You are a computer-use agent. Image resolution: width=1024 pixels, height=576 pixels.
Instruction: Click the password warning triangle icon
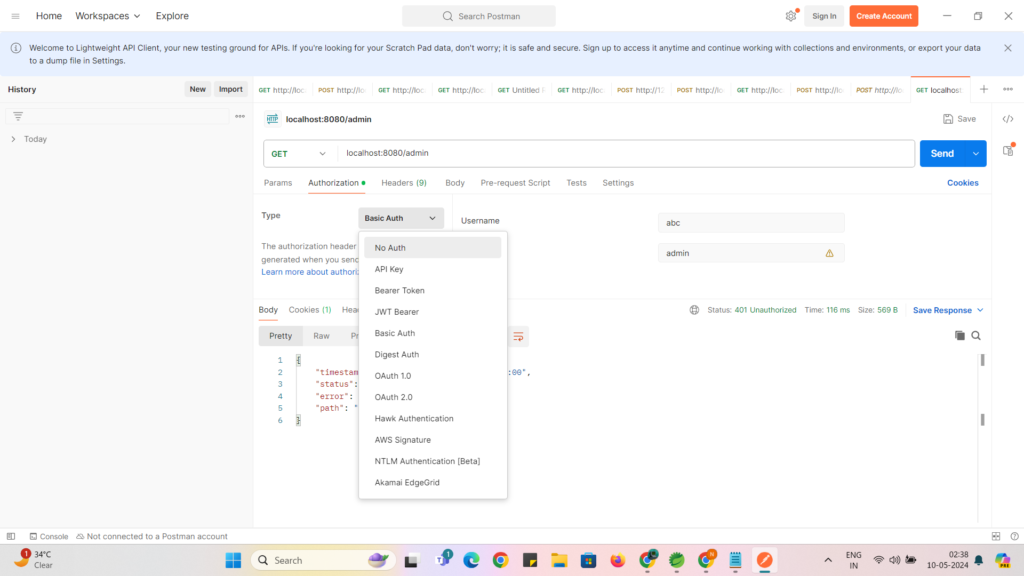point(829,253)
